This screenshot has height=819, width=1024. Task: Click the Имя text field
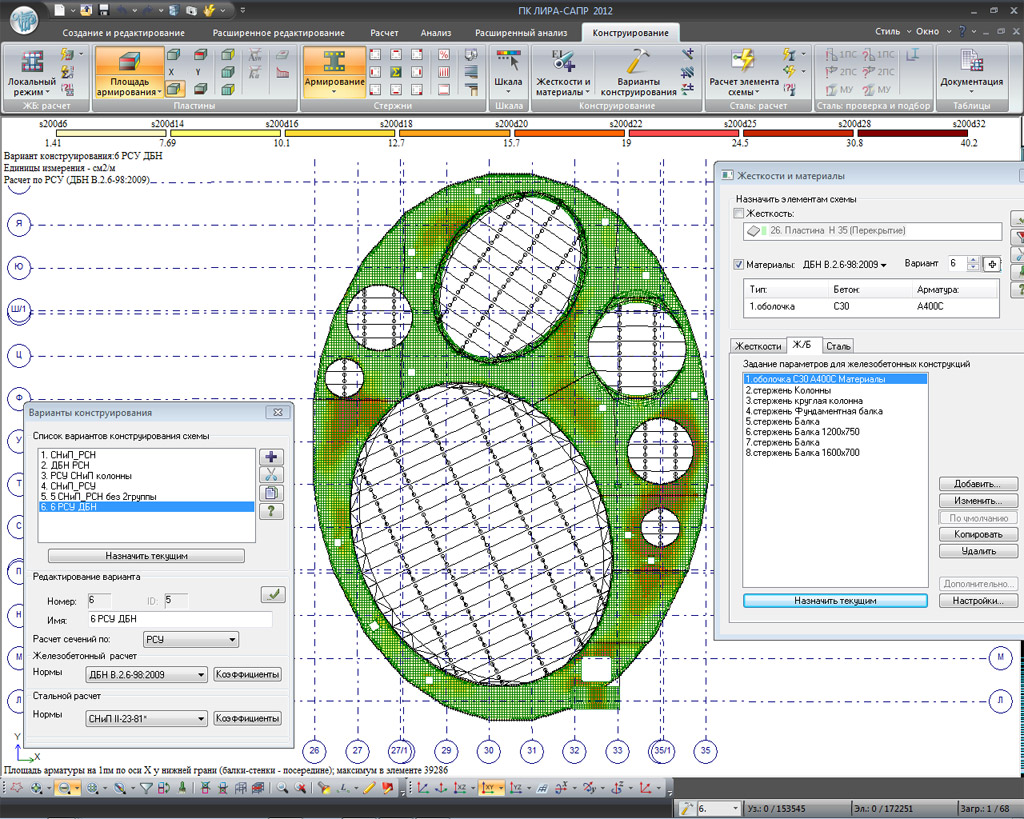click(179, 620)
